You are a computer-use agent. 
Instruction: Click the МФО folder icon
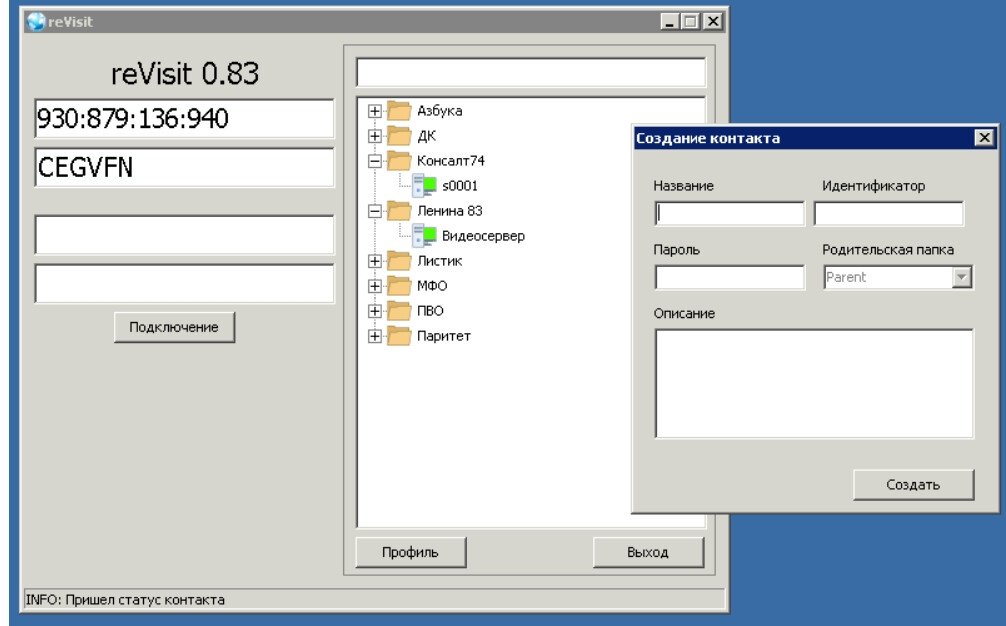[x=400, y=286]
